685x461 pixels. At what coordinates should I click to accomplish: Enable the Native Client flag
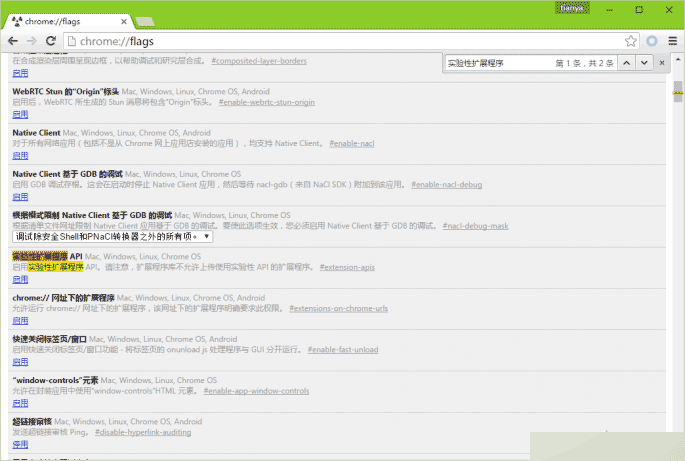click(20, 156)
